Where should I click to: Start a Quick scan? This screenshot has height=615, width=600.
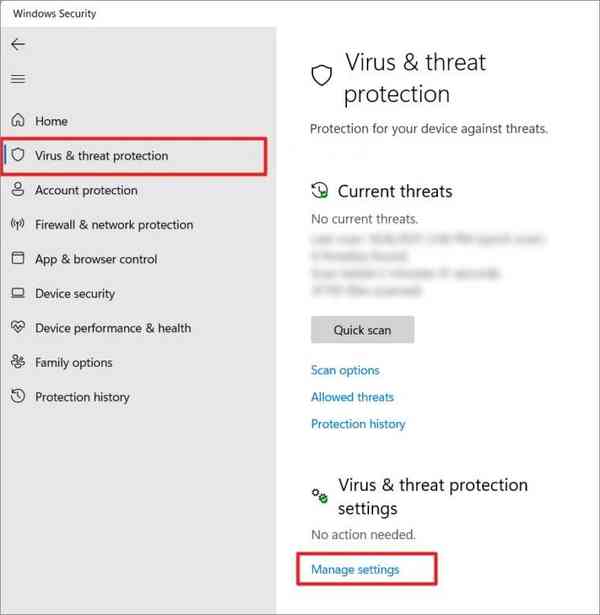pos(362,329)
